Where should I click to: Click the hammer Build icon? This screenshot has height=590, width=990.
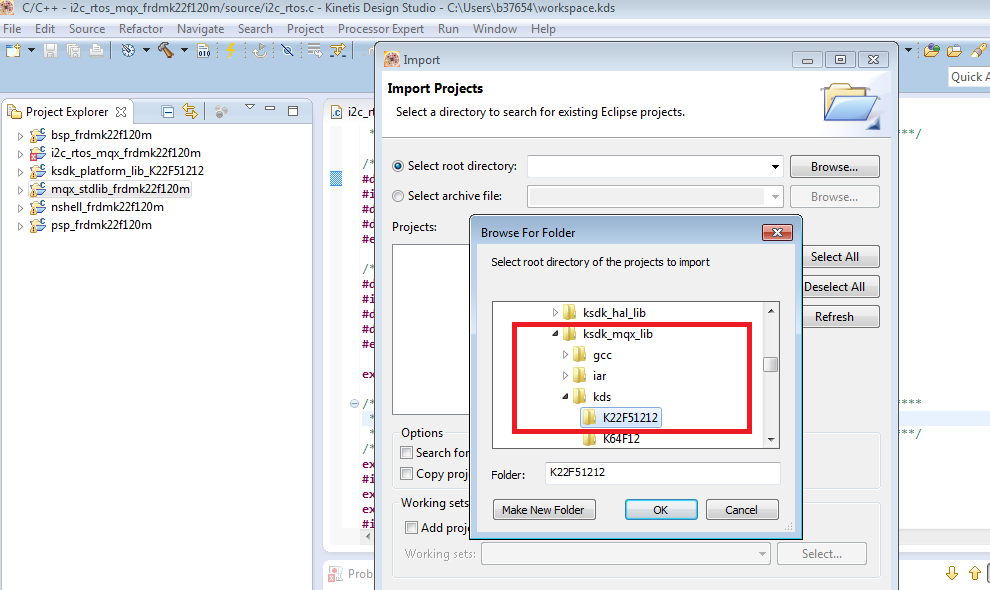point(166,50)
